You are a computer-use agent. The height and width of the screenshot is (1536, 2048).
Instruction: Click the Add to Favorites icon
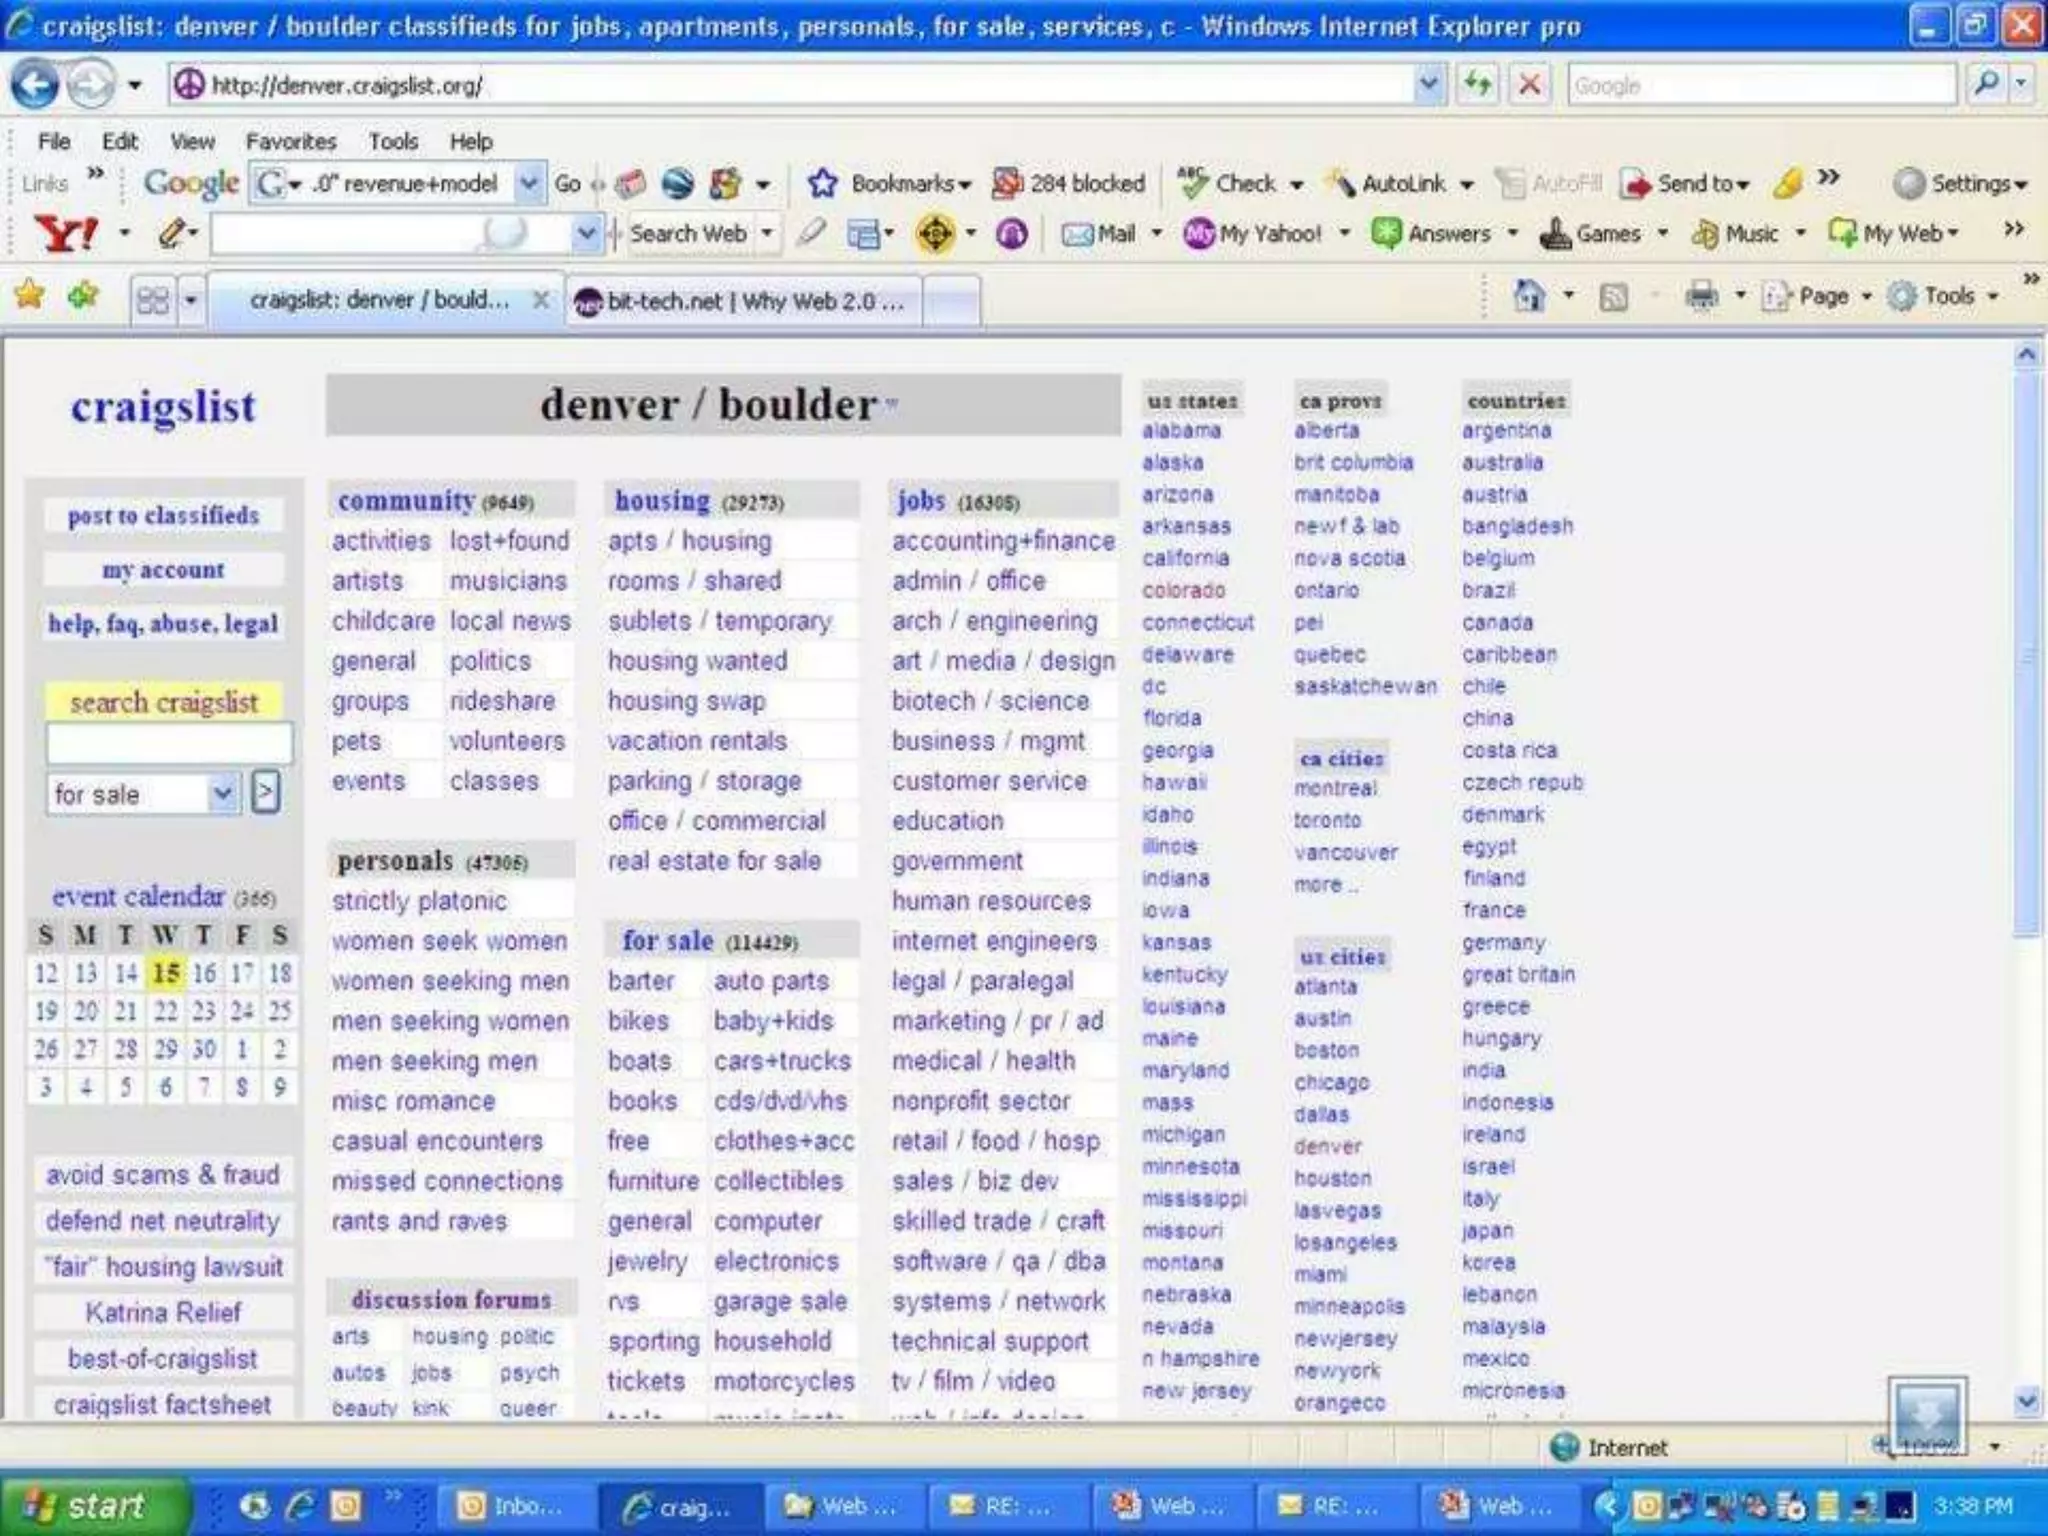(x=83, y=296)
